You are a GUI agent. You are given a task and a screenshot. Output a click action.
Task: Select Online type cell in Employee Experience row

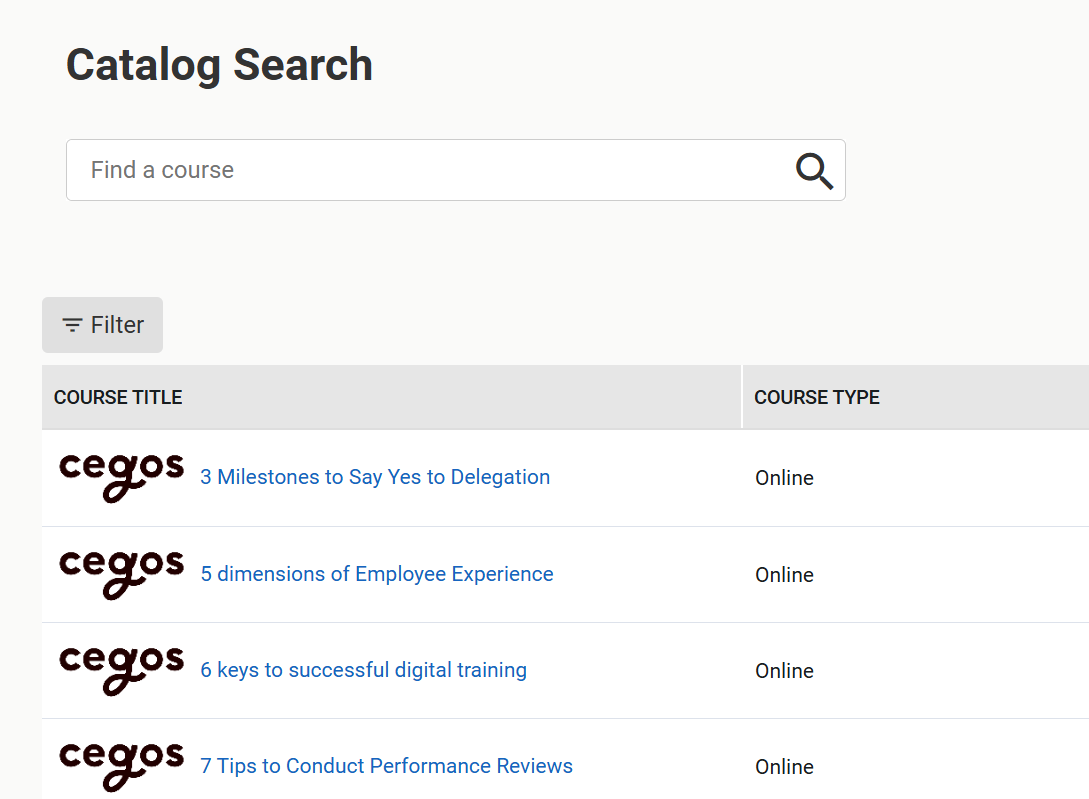click(x=784, y=575)
